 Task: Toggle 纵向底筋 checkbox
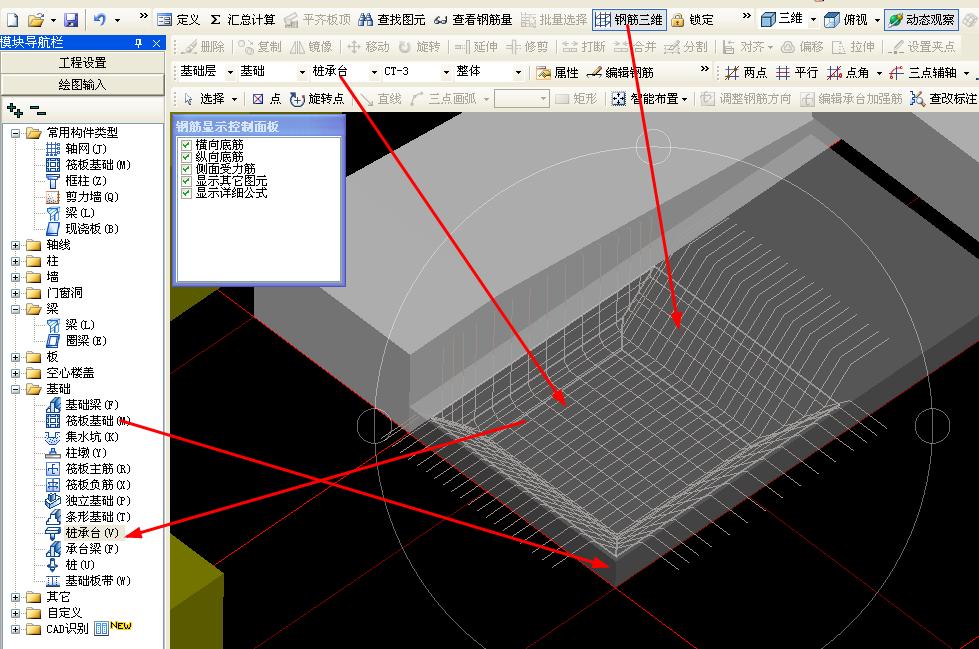[186, 157]
